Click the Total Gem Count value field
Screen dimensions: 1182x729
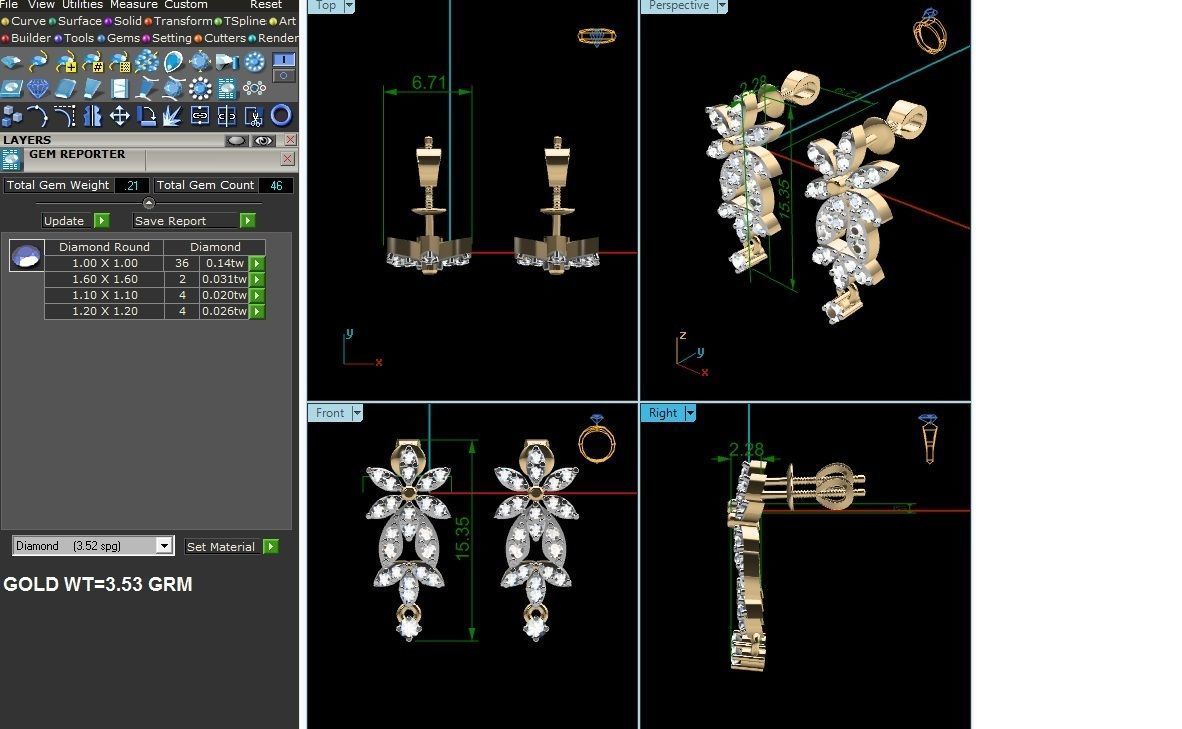click(x=276, y=185)
